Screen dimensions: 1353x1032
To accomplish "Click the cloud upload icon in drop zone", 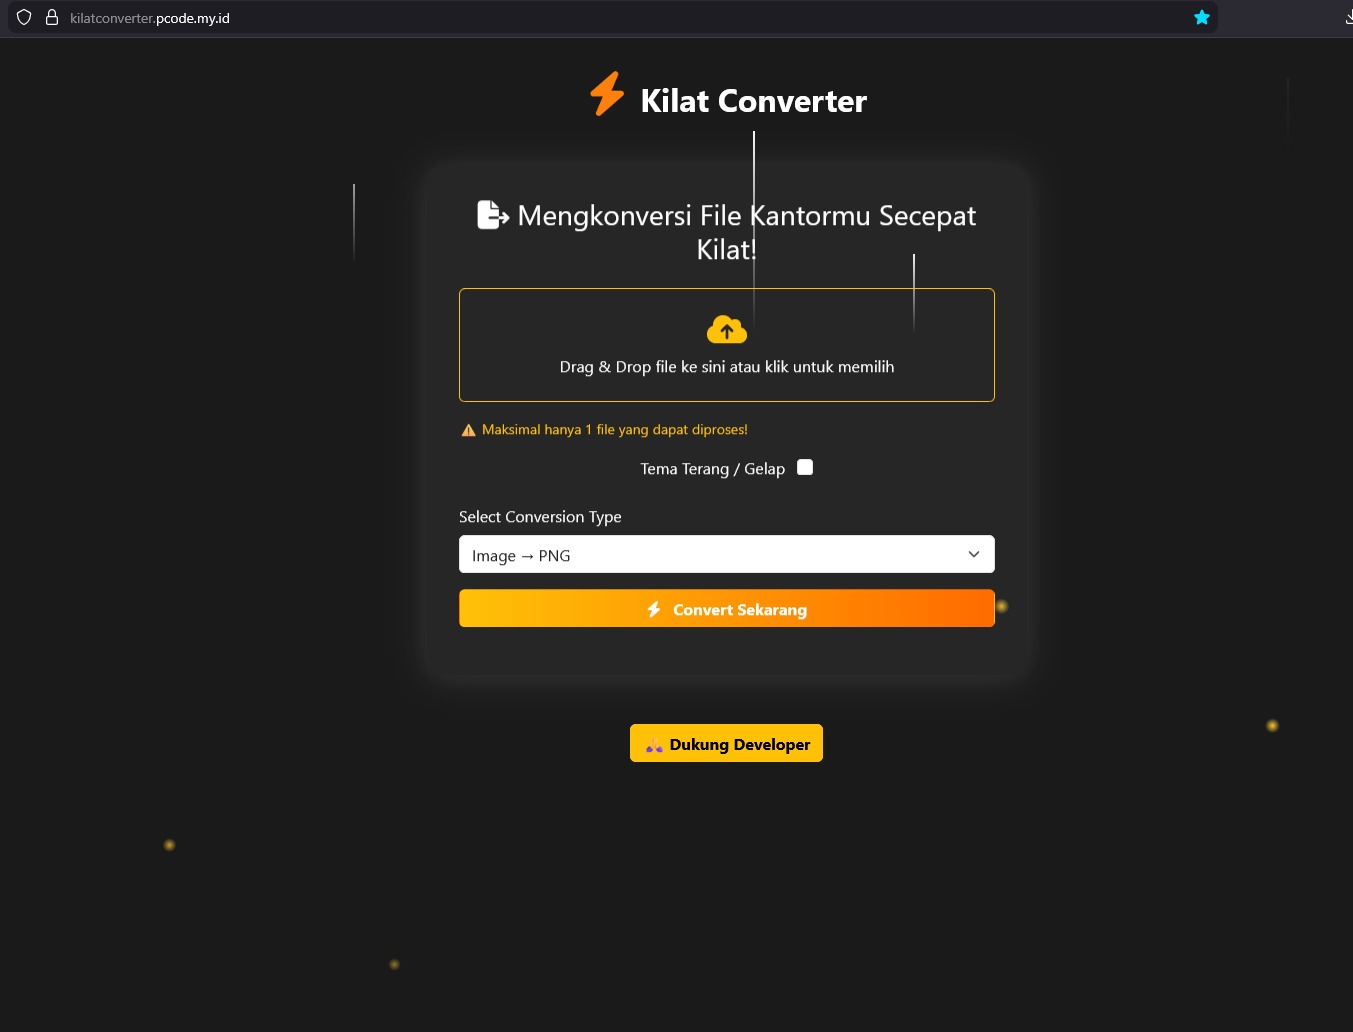I will point(727,329).
